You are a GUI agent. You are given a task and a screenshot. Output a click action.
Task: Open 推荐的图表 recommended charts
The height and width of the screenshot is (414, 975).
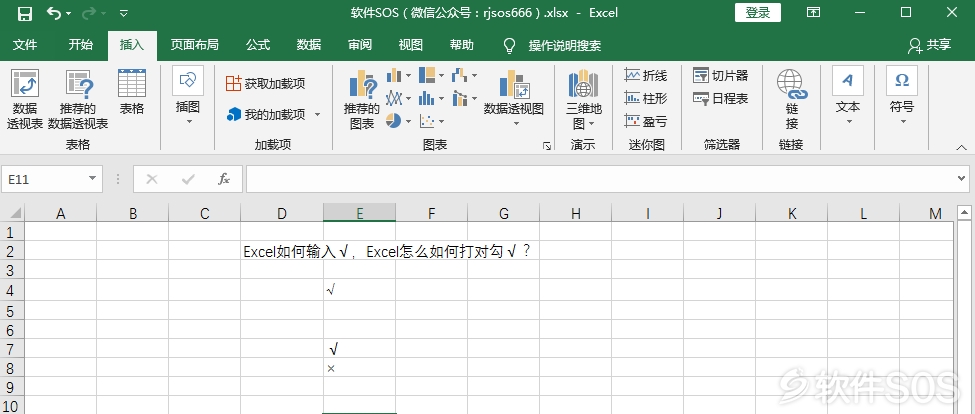click(x=362, y=99)
